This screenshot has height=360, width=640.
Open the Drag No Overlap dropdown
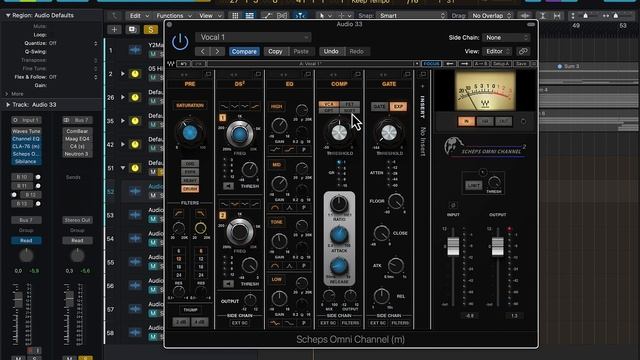[x=491, y=16]
